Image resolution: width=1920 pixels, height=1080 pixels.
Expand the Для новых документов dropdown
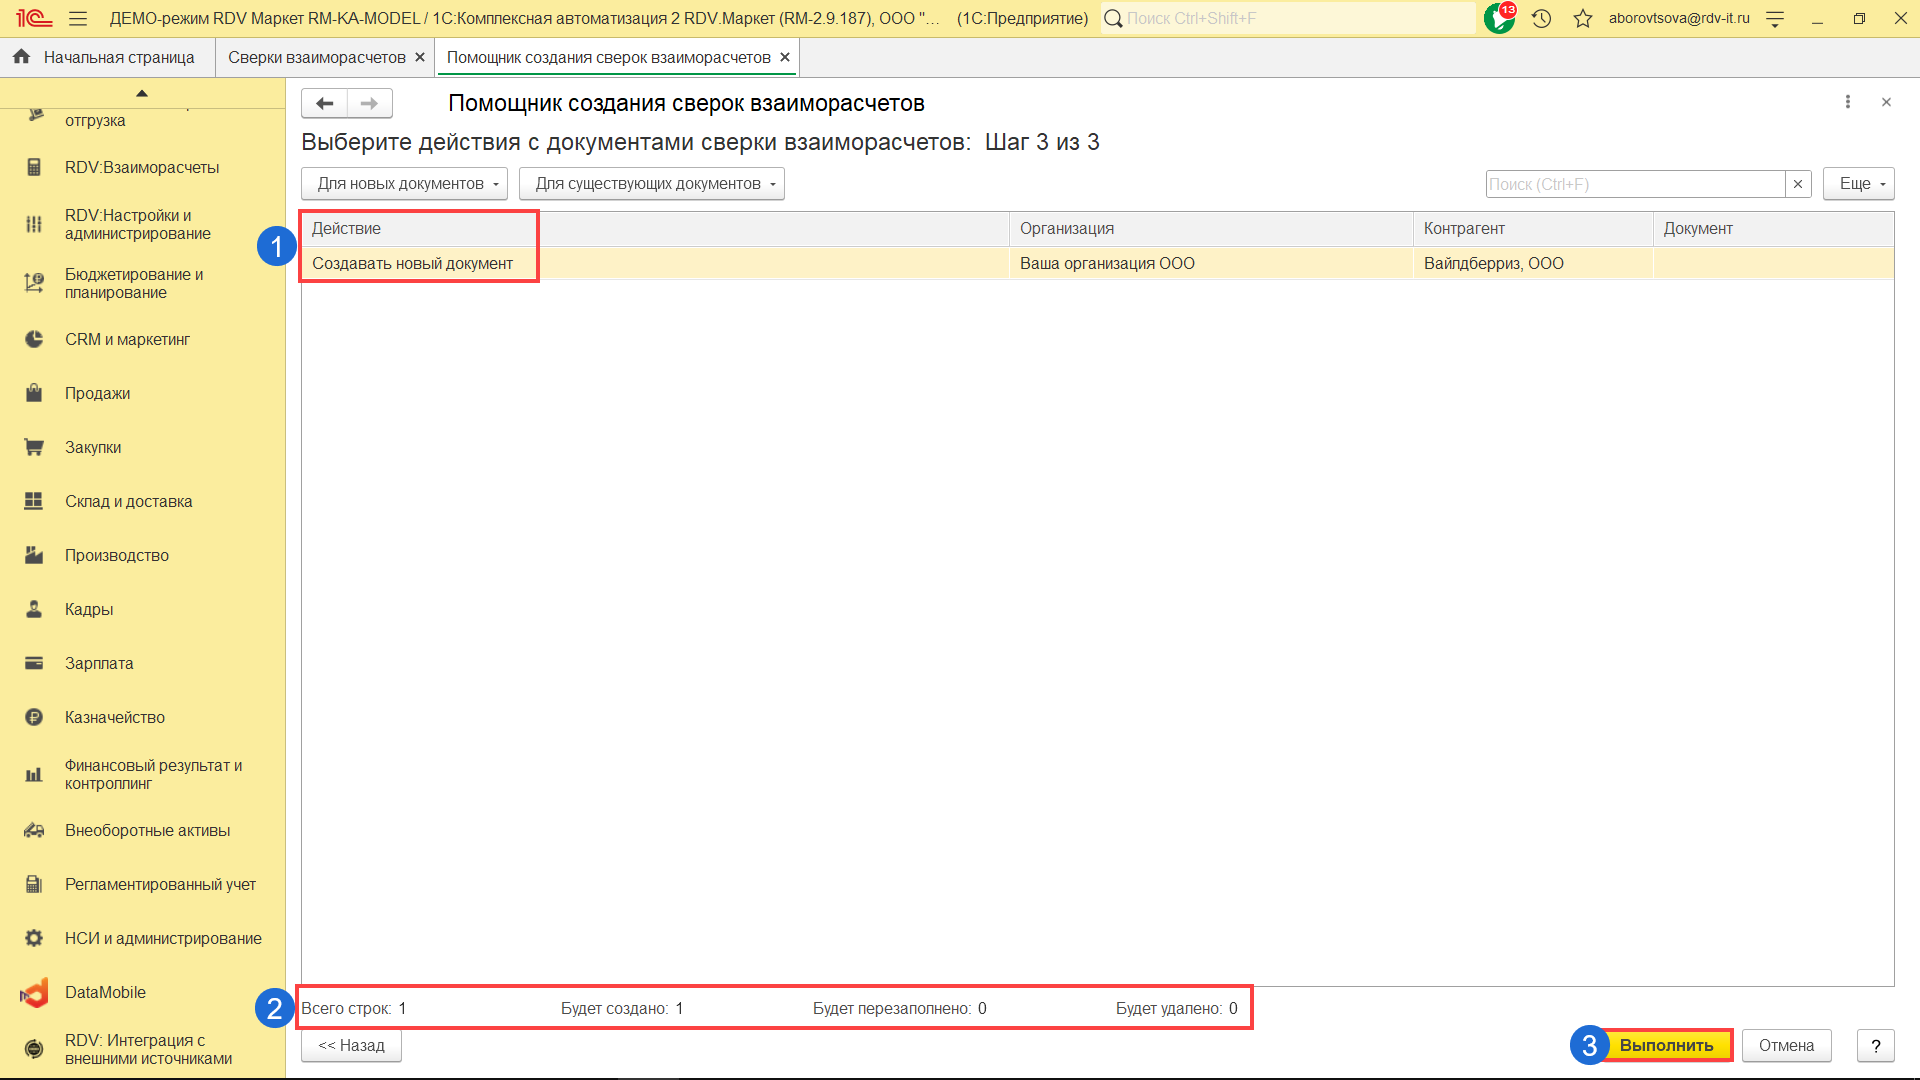(404, 184)
